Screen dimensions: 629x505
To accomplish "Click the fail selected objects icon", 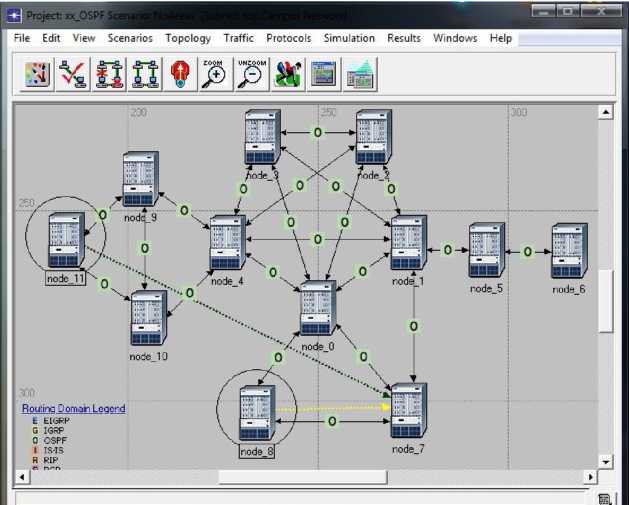I will pyautogui.click(x=109, y=74).
